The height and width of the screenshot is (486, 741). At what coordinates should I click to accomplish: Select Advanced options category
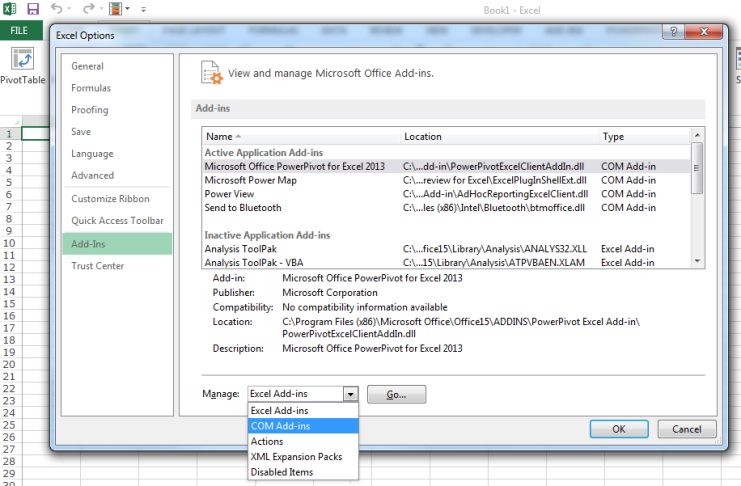coord(93,175)
